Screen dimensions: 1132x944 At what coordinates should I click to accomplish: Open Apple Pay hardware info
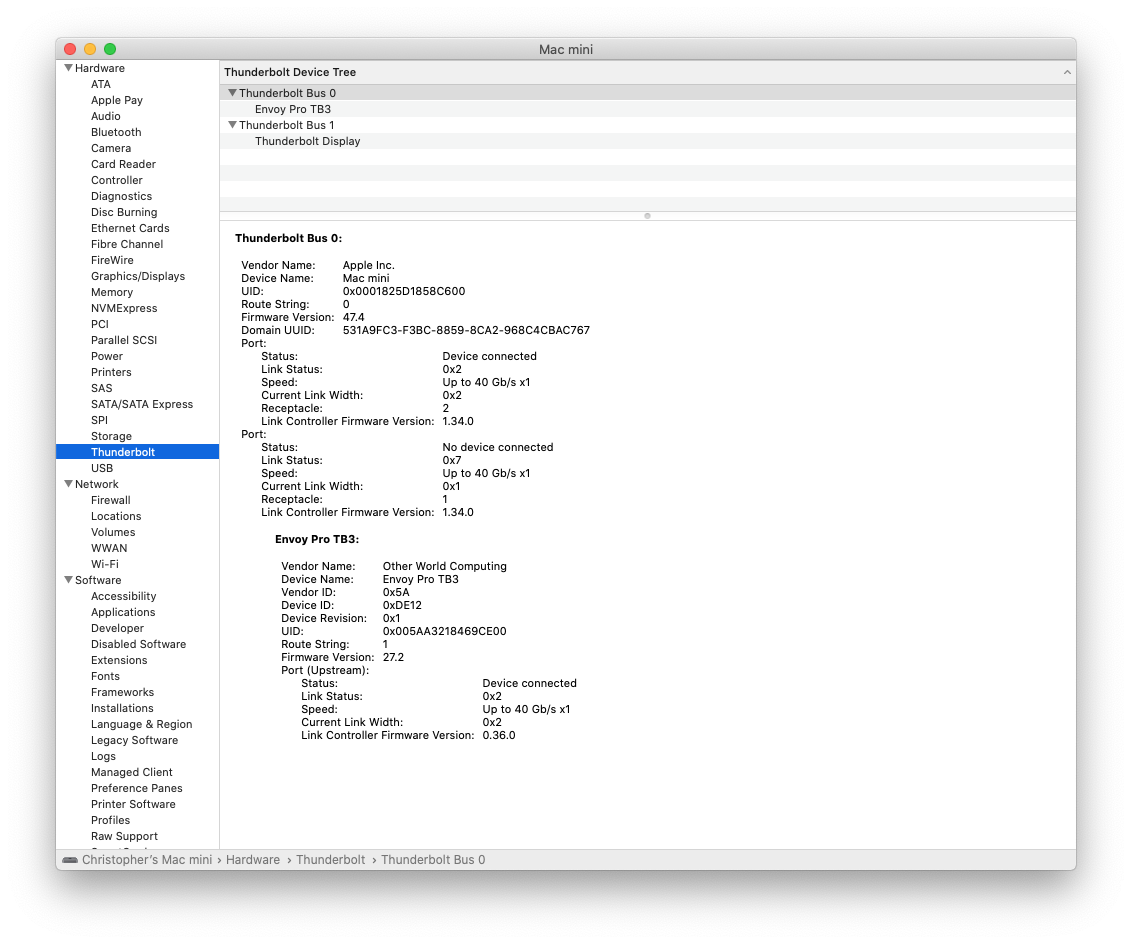(x=117, y=100)
